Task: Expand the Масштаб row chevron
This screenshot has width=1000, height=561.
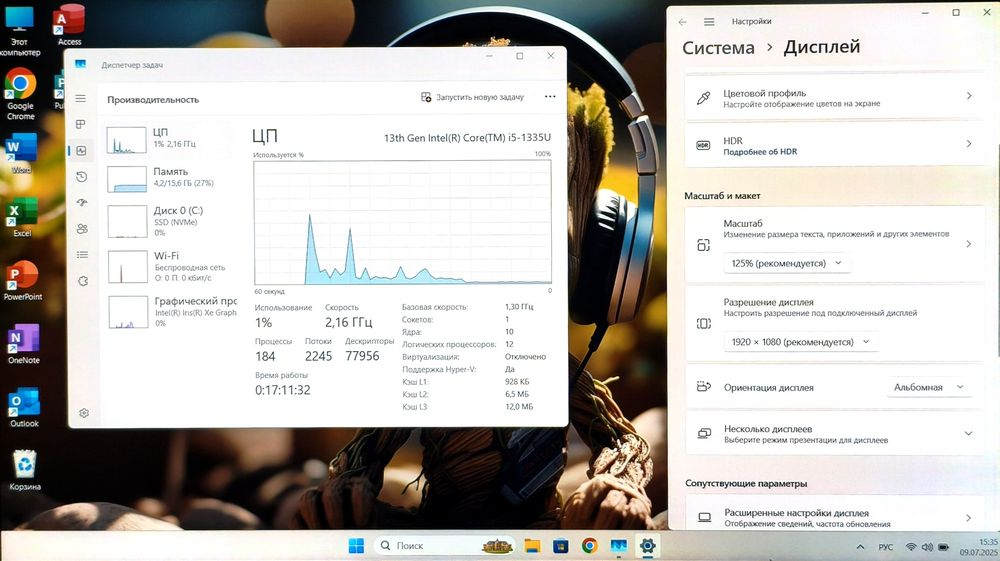Action: coord(968,244)
